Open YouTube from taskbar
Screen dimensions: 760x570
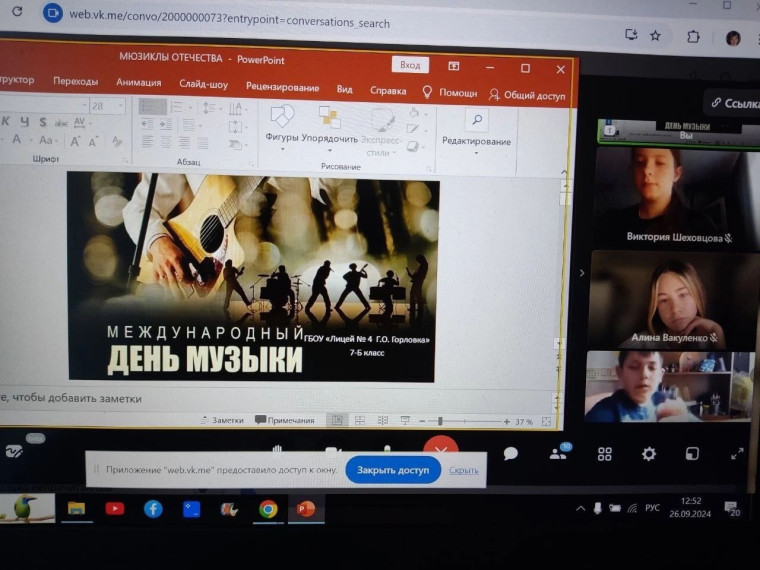[114, 508]
